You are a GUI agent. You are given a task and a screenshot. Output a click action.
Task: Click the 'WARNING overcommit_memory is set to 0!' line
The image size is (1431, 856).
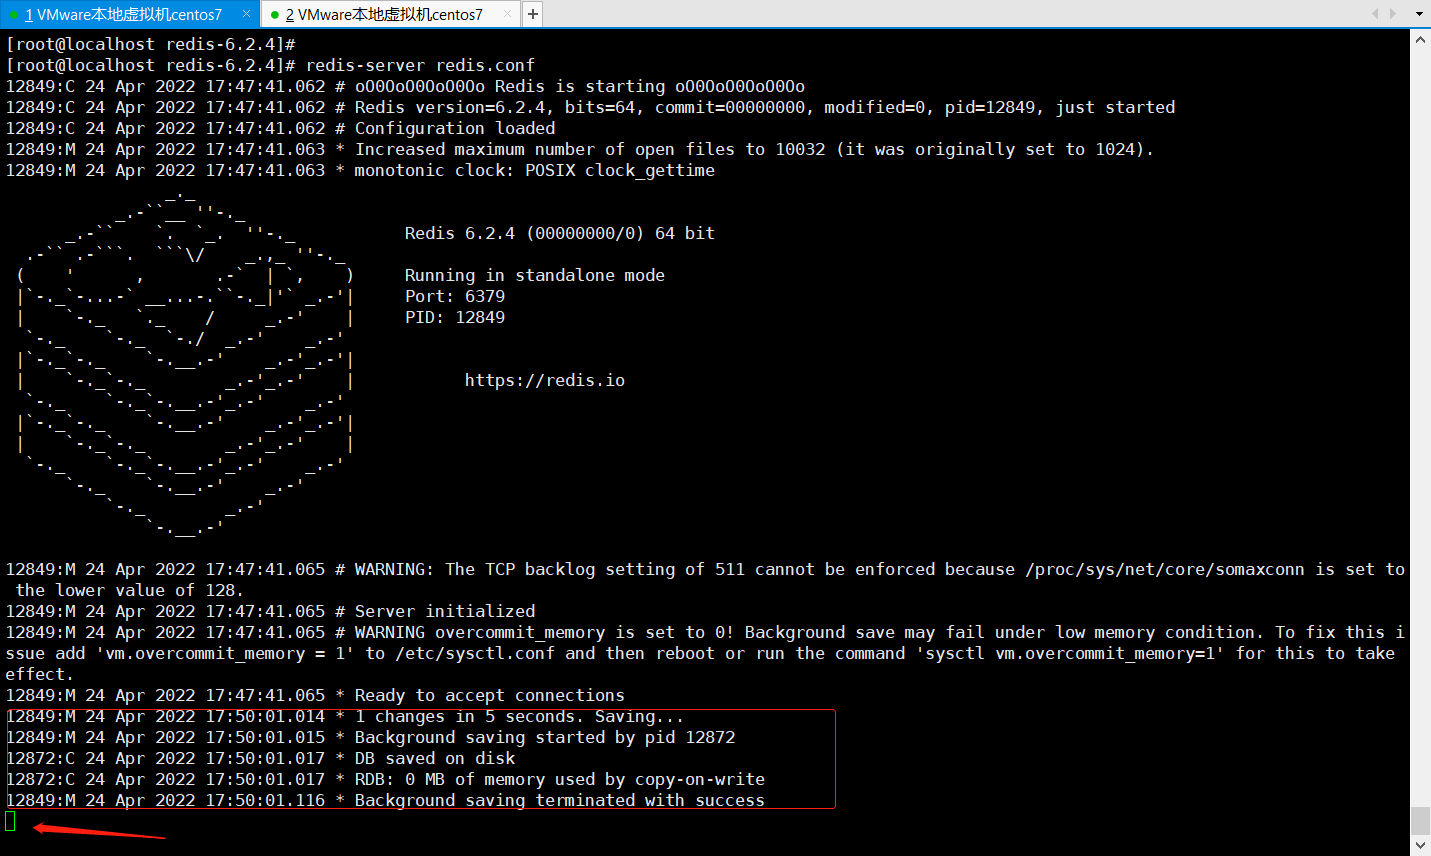[705, 653]
